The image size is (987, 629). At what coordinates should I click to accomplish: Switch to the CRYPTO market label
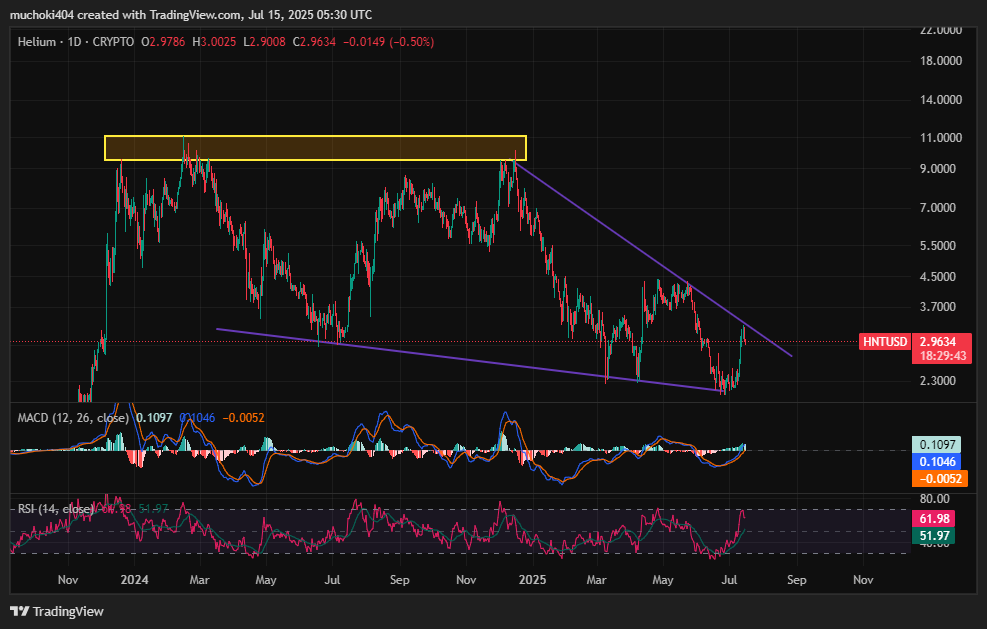[x=112, y=42]
